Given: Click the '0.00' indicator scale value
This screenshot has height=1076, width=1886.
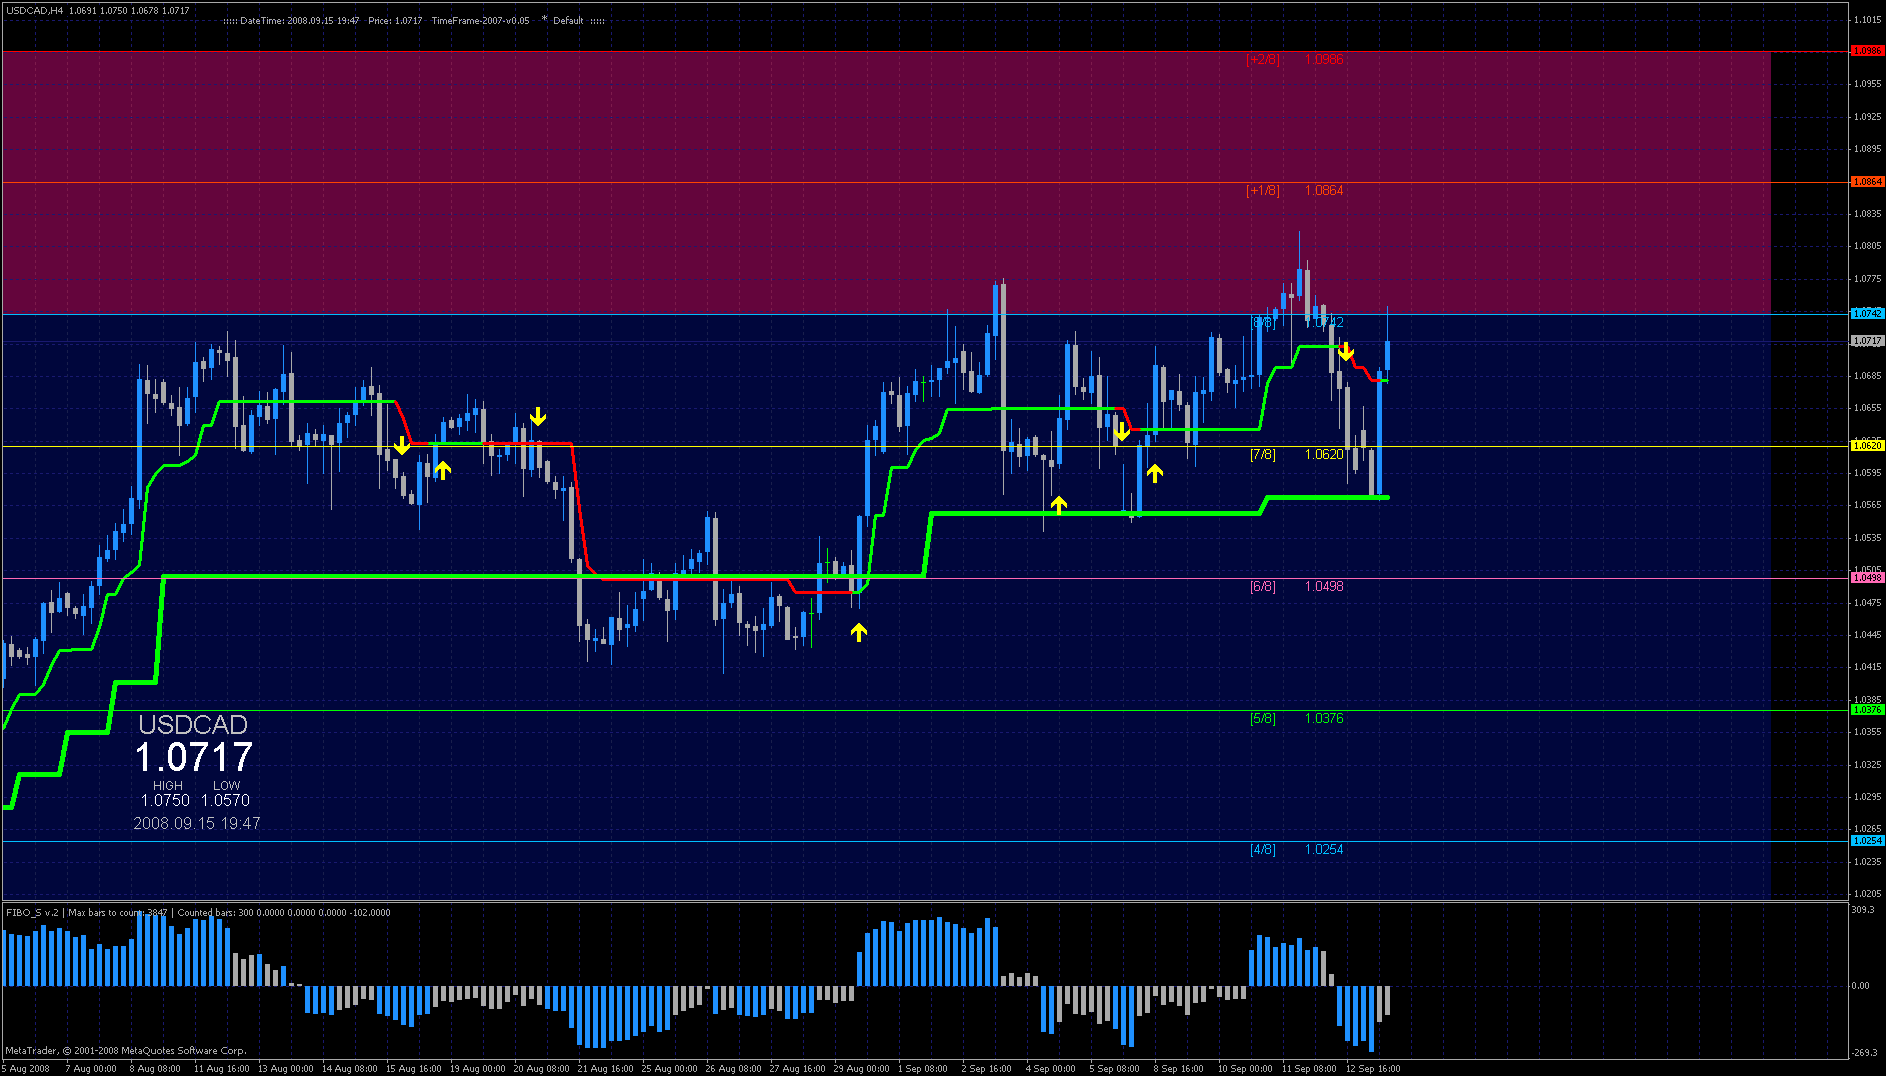Looking at the screenshot, I should point(1860,986).
